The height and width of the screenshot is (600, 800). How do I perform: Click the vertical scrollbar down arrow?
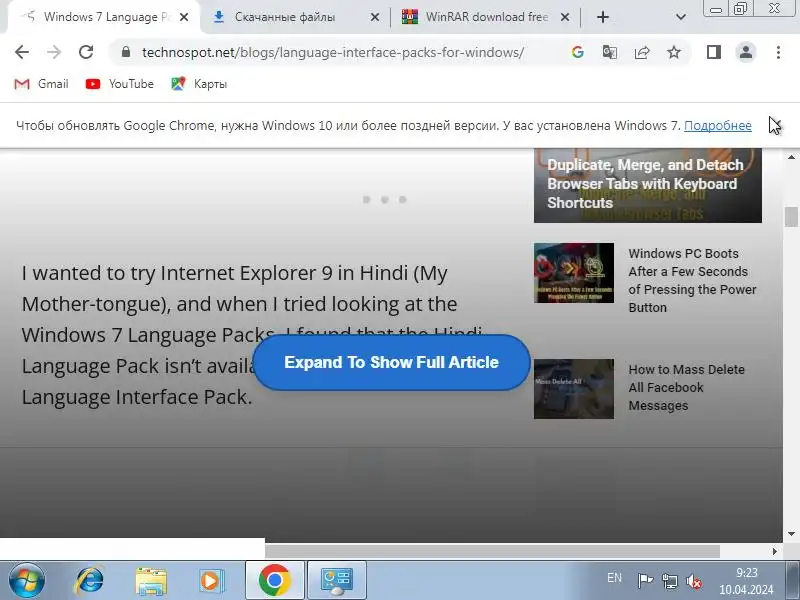pyautogui.click(x=791, y=534)
